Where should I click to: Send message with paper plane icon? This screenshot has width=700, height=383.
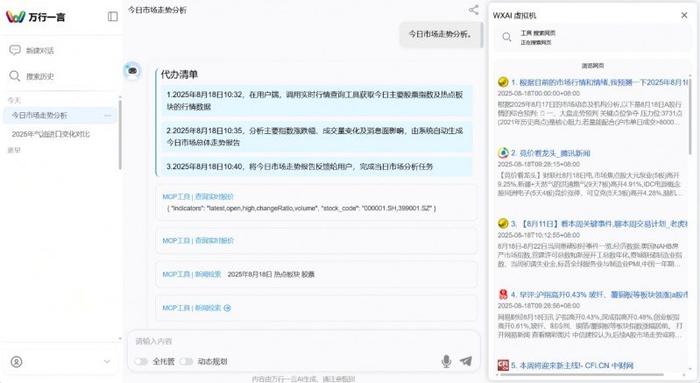click(x=466, y=361)
